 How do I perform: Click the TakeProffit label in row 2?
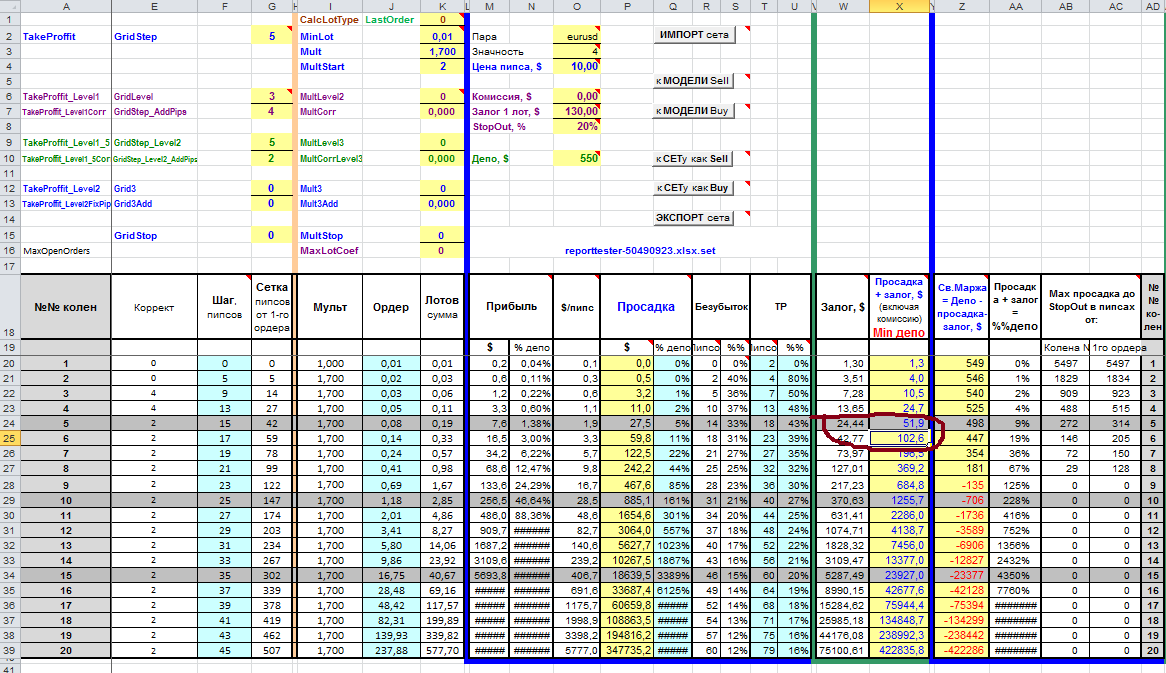pos(49,36)
